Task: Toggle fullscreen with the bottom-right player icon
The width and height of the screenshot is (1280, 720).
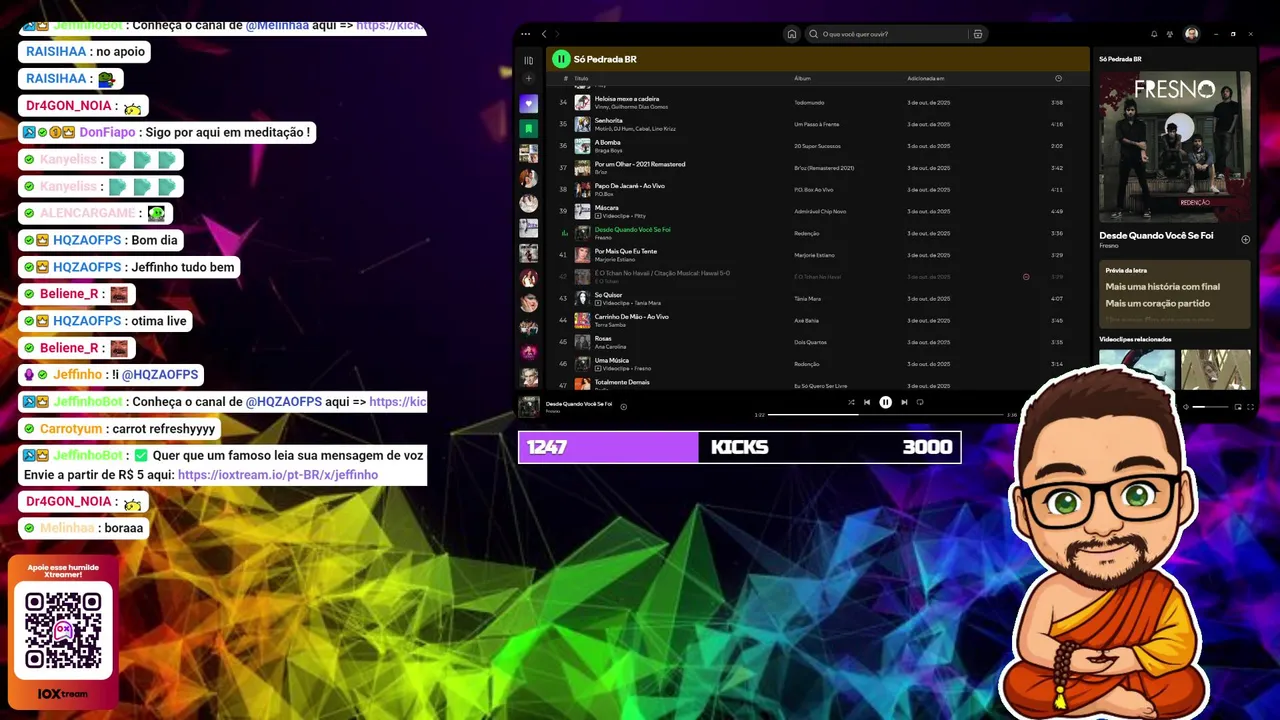Action: coord(1250,407)
